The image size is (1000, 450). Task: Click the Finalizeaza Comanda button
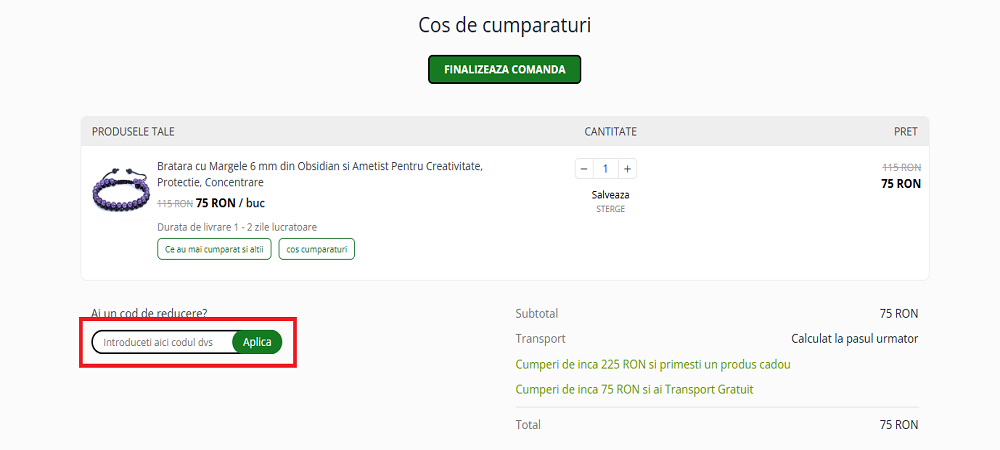[504, 70]
